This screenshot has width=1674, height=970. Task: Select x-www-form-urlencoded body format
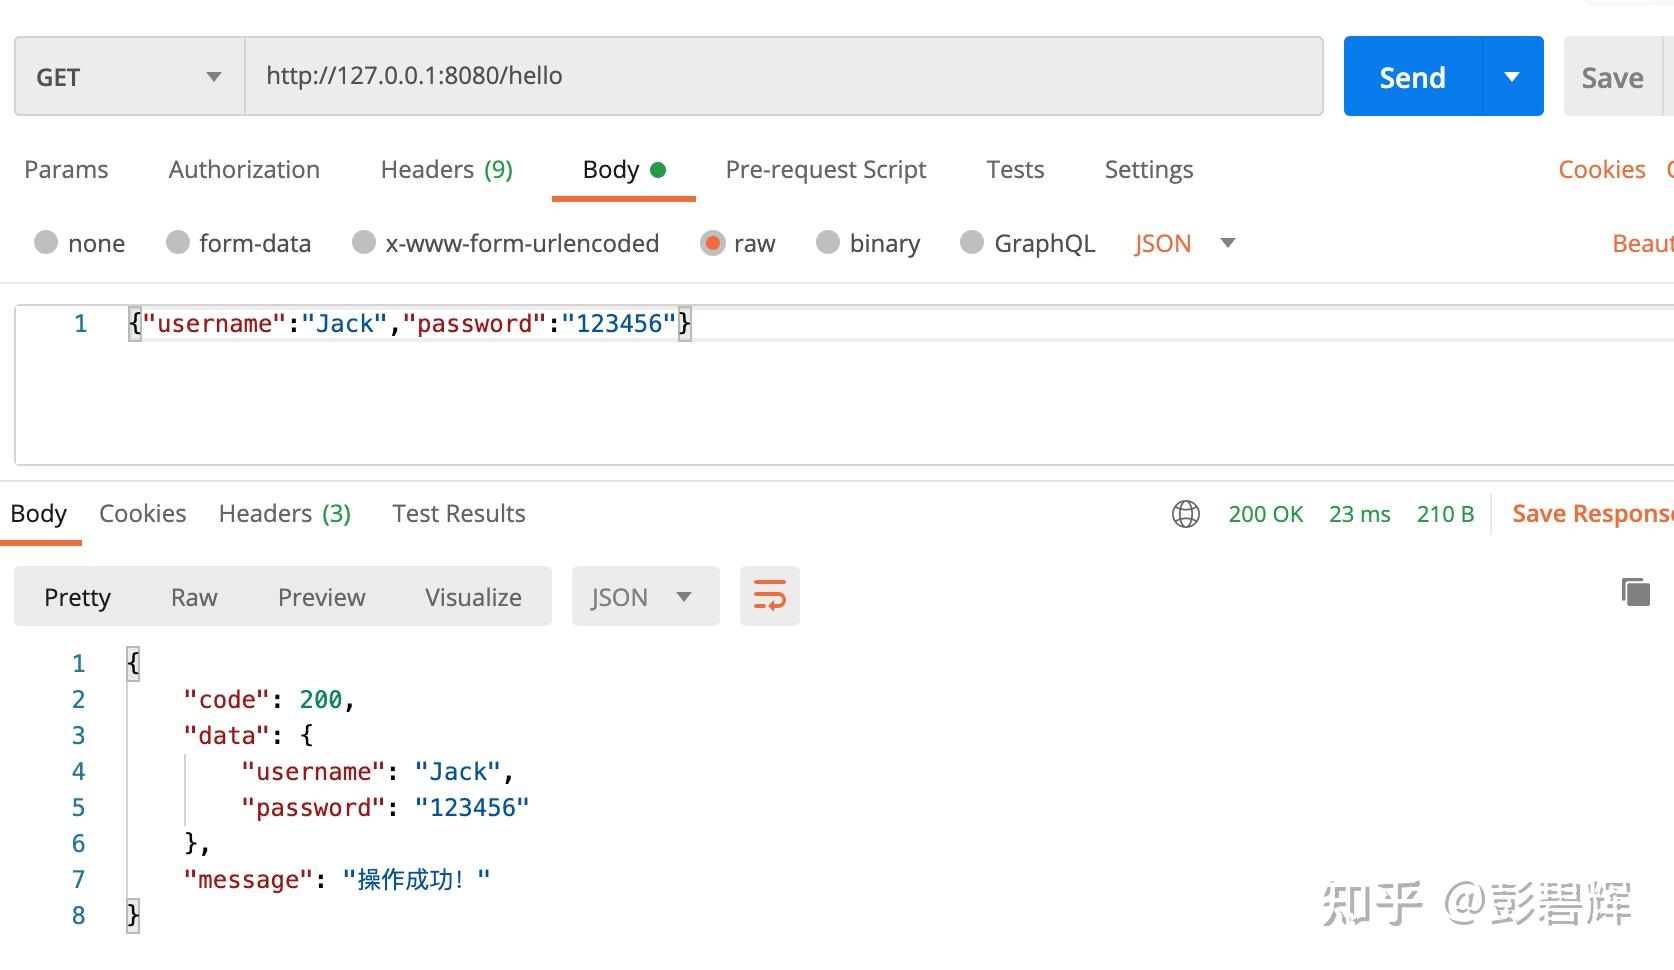[505, 242]
